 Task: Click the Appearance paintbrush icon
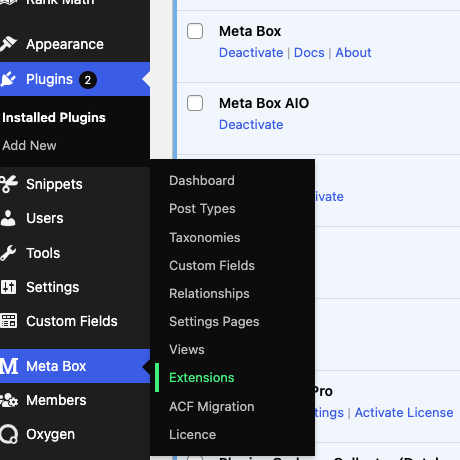click(8, 44)
